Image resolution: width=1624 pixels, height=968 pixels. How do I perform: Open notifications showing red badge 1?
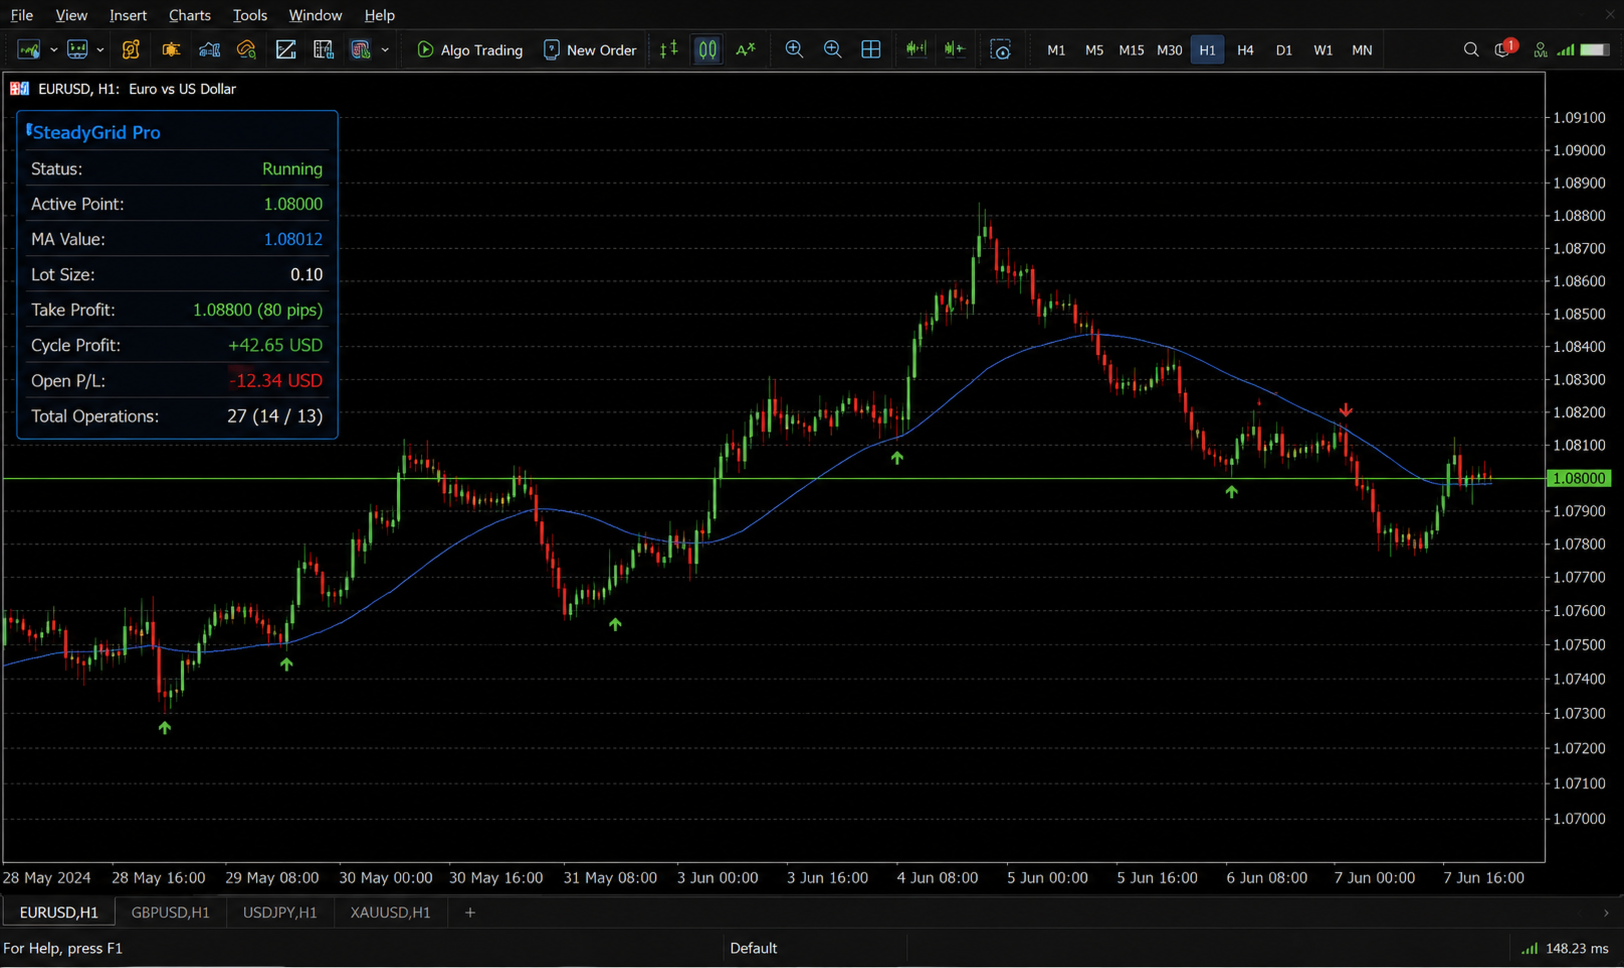(x=1505, y=49)
